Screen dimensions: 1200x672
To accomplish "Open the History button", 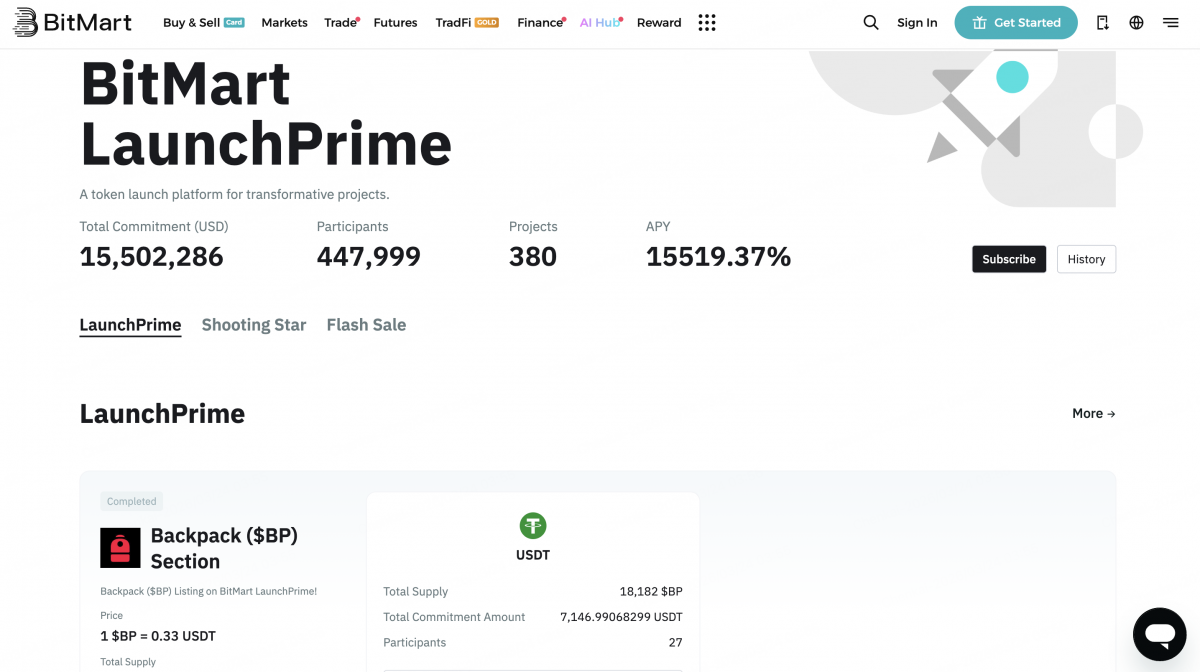I will coord(1086,259).
